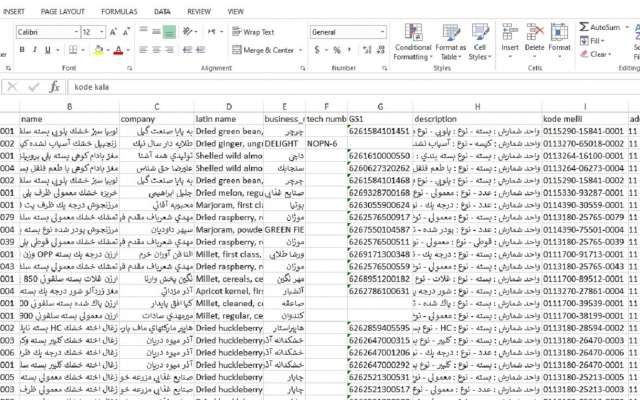Image resolution: width=640 pixels, height=400 pixels.
Task: Open the Format cells menu
Action: coord(560,41)
